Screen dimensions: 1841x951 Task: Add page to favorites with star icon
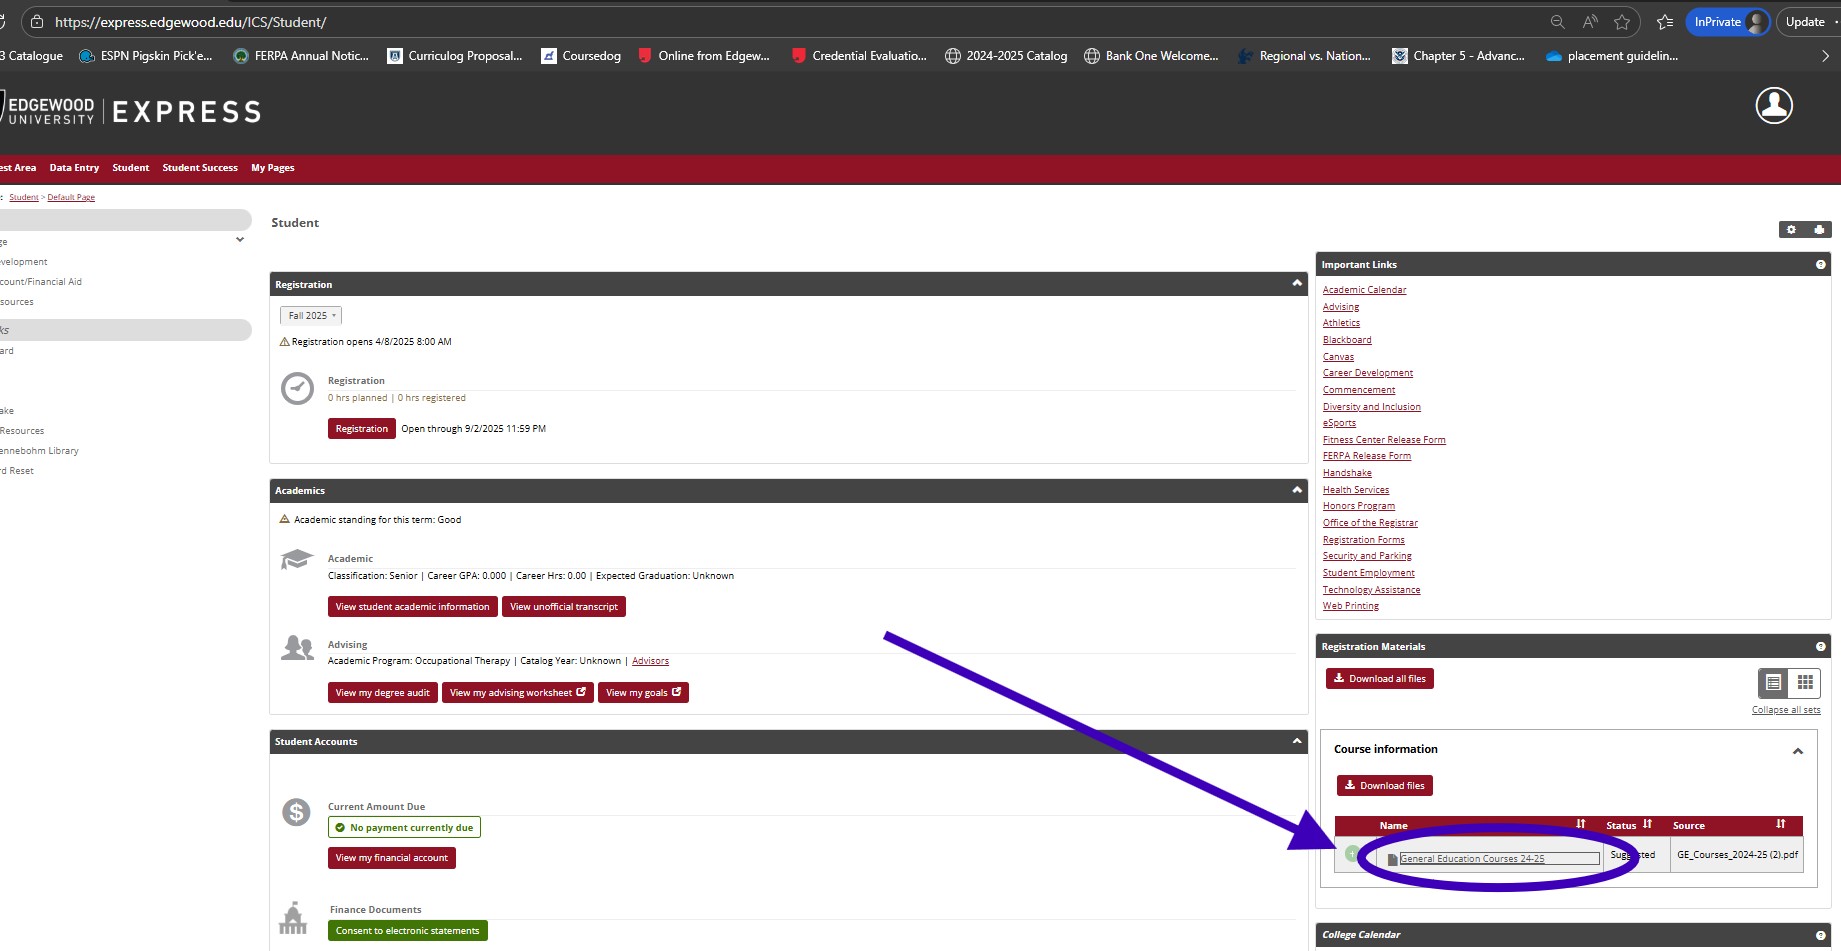point(1622,22)
